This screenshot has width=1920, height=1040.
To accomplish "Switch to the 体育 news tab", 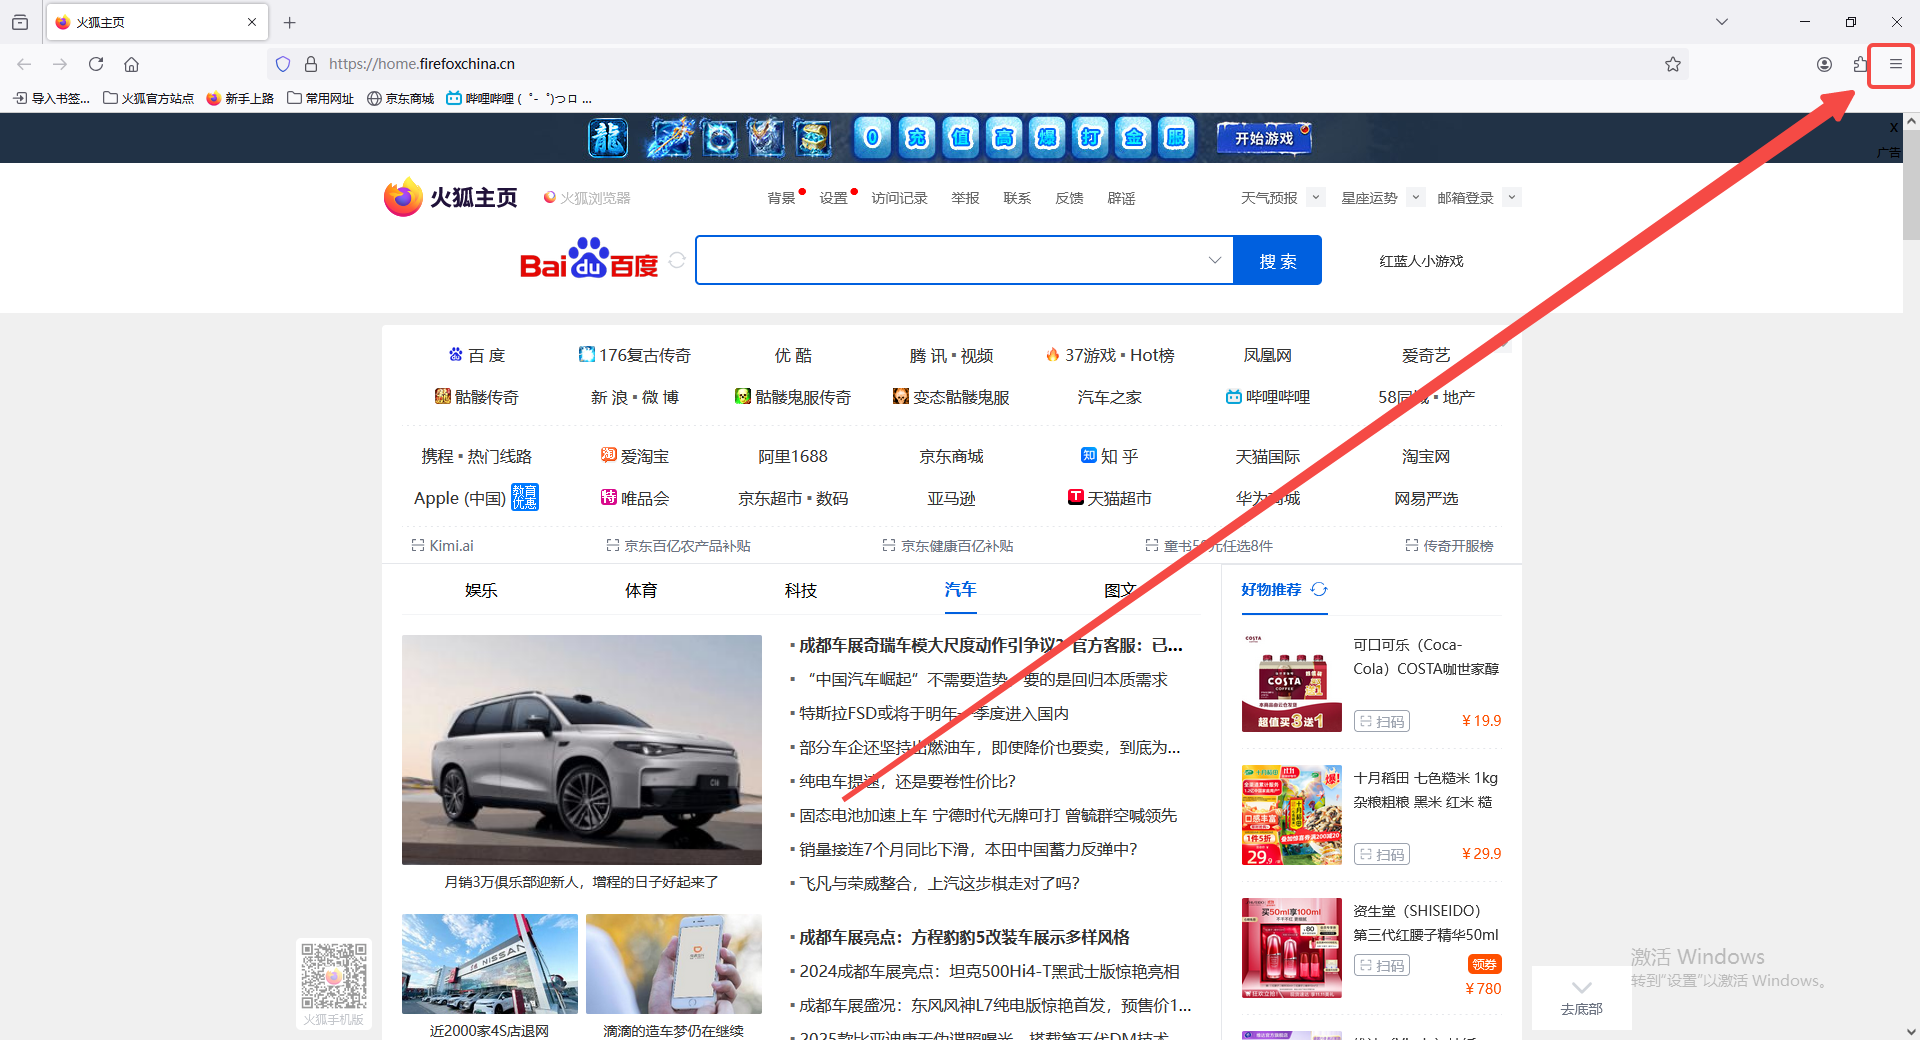I will tap(641, 590).
